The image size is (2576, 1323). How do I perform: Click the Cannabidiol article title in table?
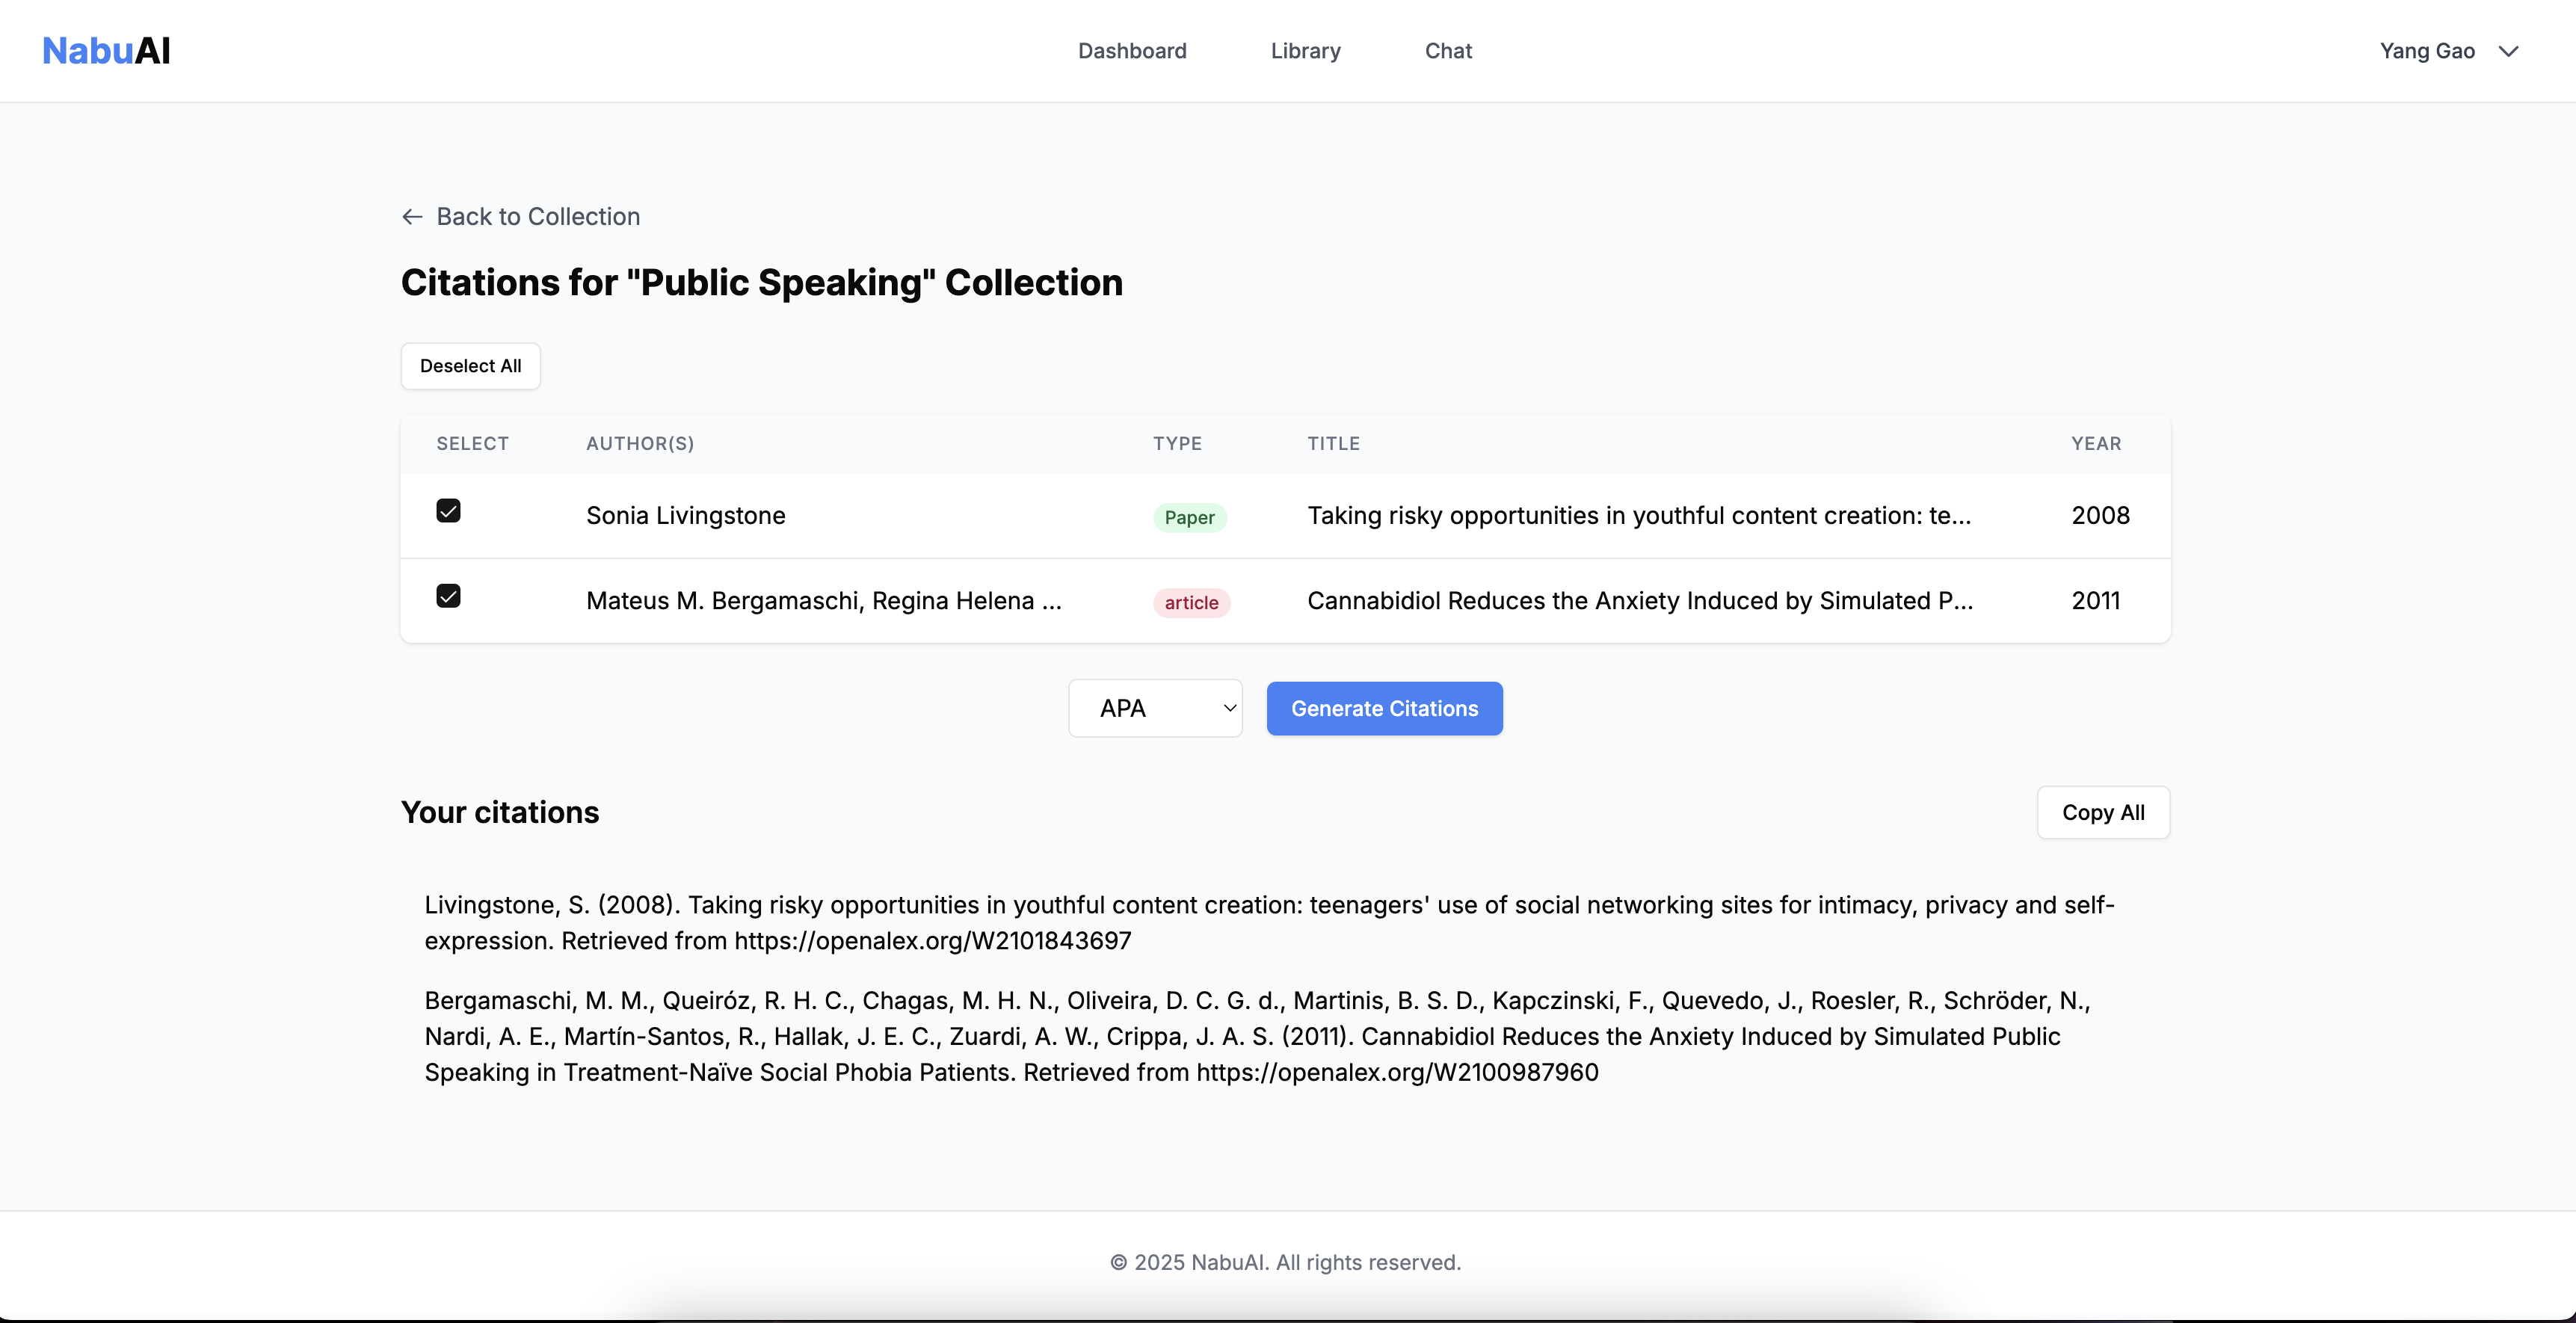coord(1639,600)
